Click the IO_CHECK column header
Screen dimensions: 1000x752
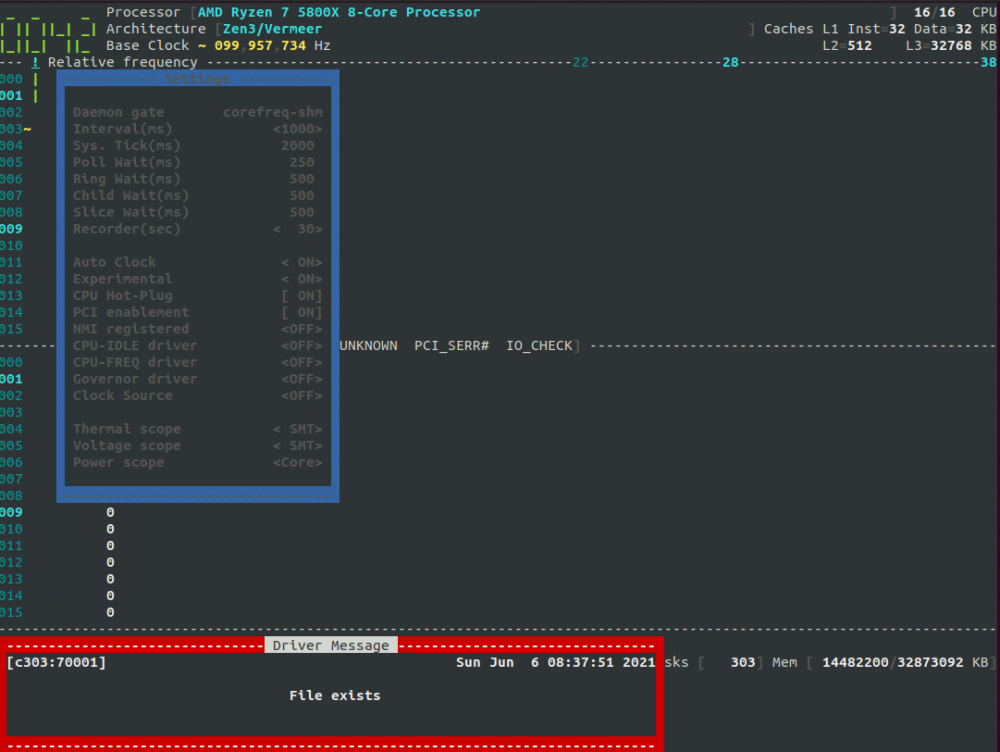point(539,345)
